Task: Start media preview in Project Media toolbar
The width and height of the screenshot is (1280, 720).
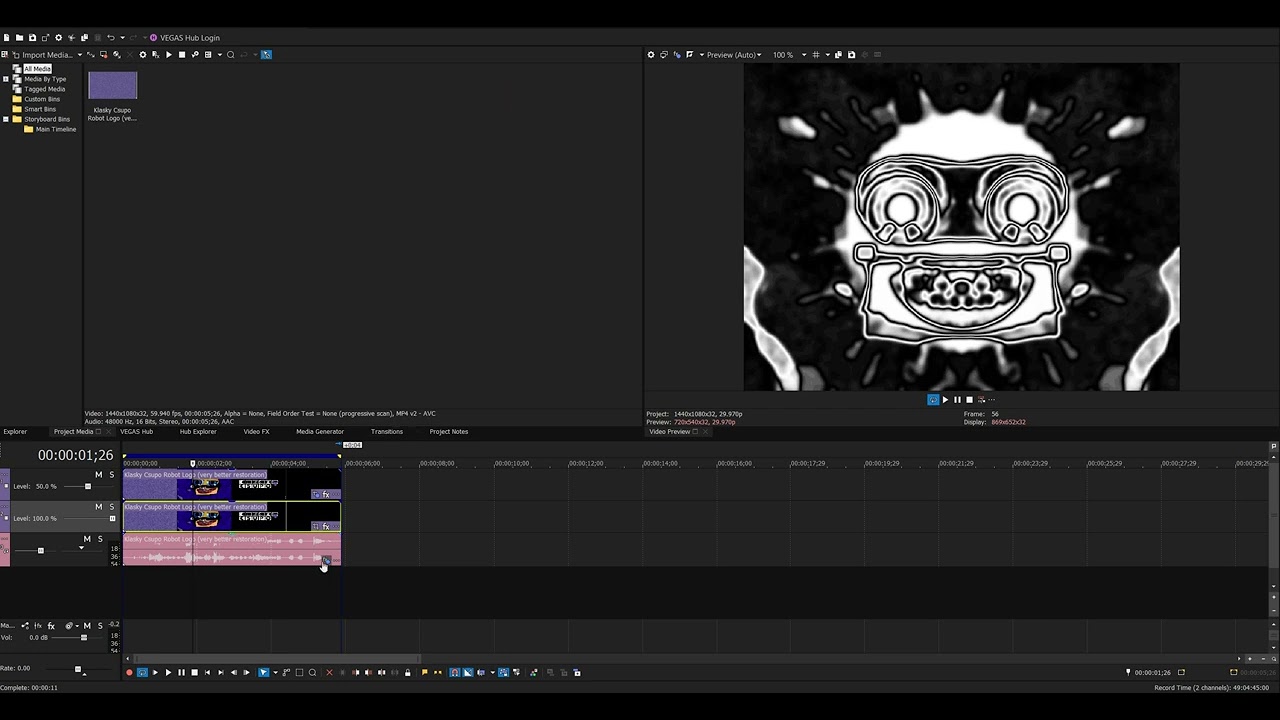Action: [x=168, y=55]
